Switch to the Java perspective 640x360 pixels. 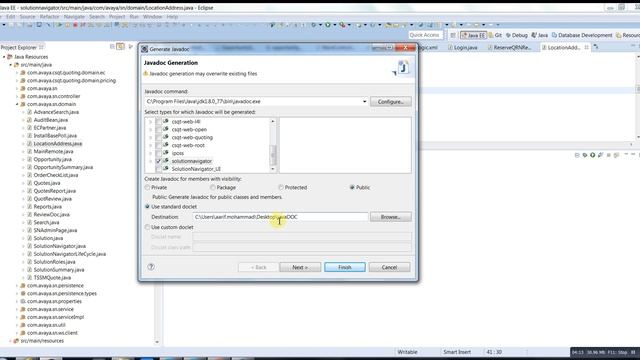(x=540, y=36)
